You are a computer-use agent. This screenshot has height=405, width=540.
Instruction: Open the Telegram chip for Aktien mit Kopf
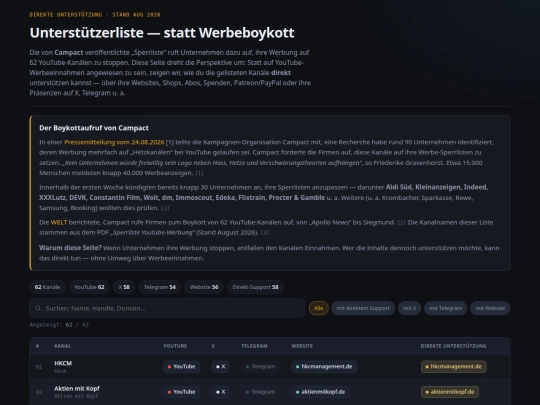click(260, 392)
